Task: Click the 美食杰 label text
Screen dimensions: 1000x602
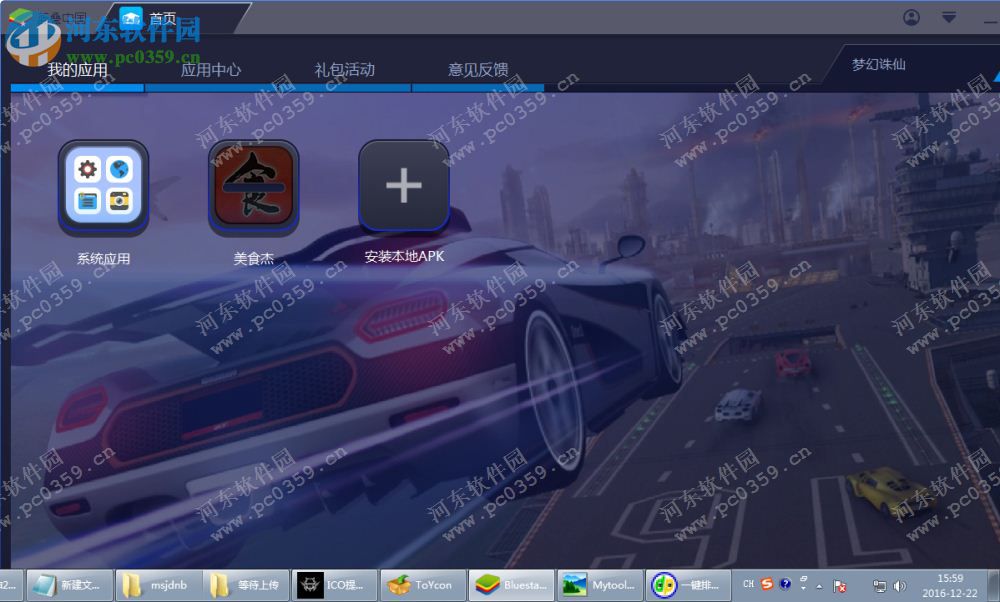Action: (254, 258)
